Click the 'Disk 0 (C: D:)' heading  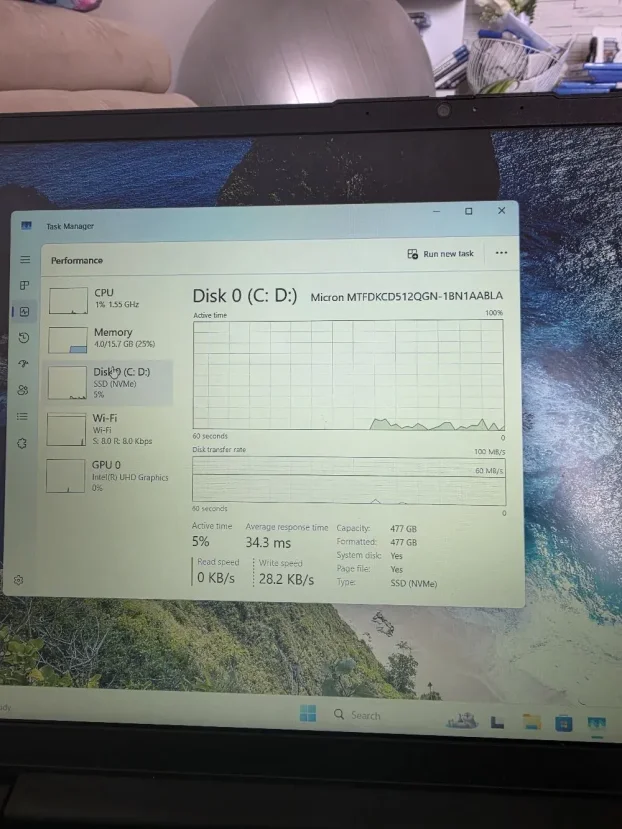(245, 296)
